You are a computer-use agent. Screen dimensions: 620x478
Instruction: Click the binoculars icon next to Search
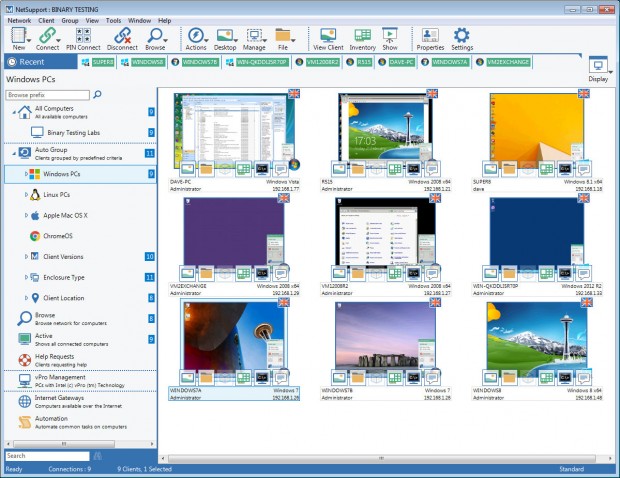[98, 456]
